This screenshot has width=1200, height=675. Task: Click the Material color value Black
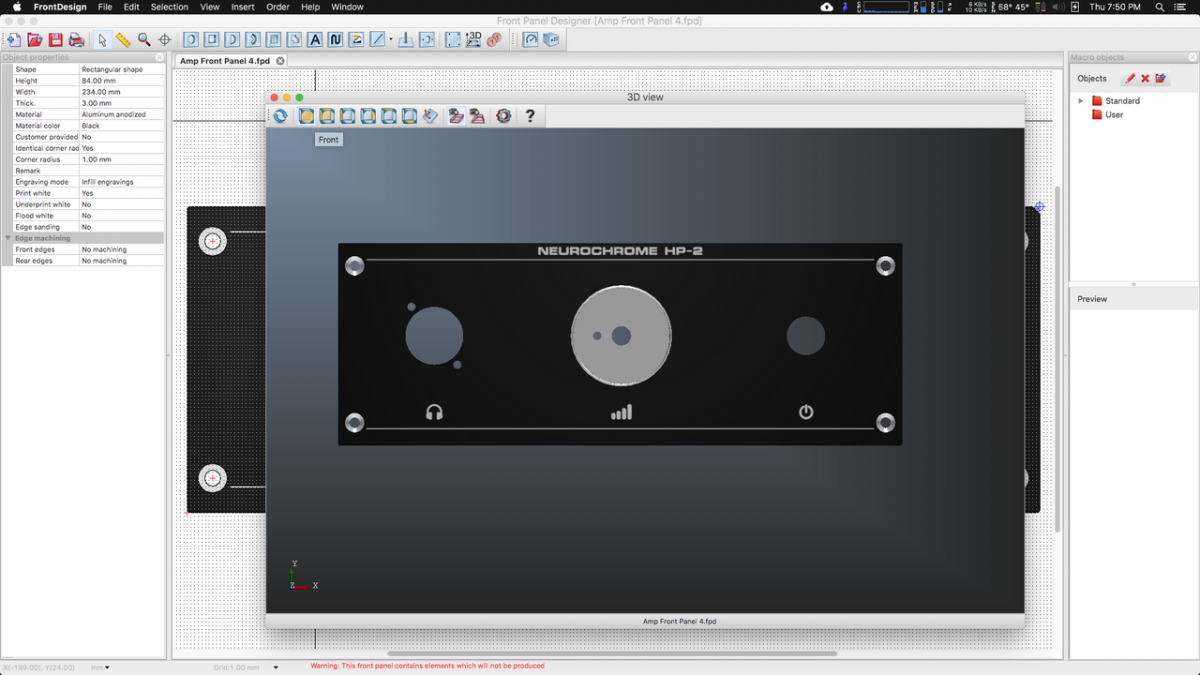[91, 126]
